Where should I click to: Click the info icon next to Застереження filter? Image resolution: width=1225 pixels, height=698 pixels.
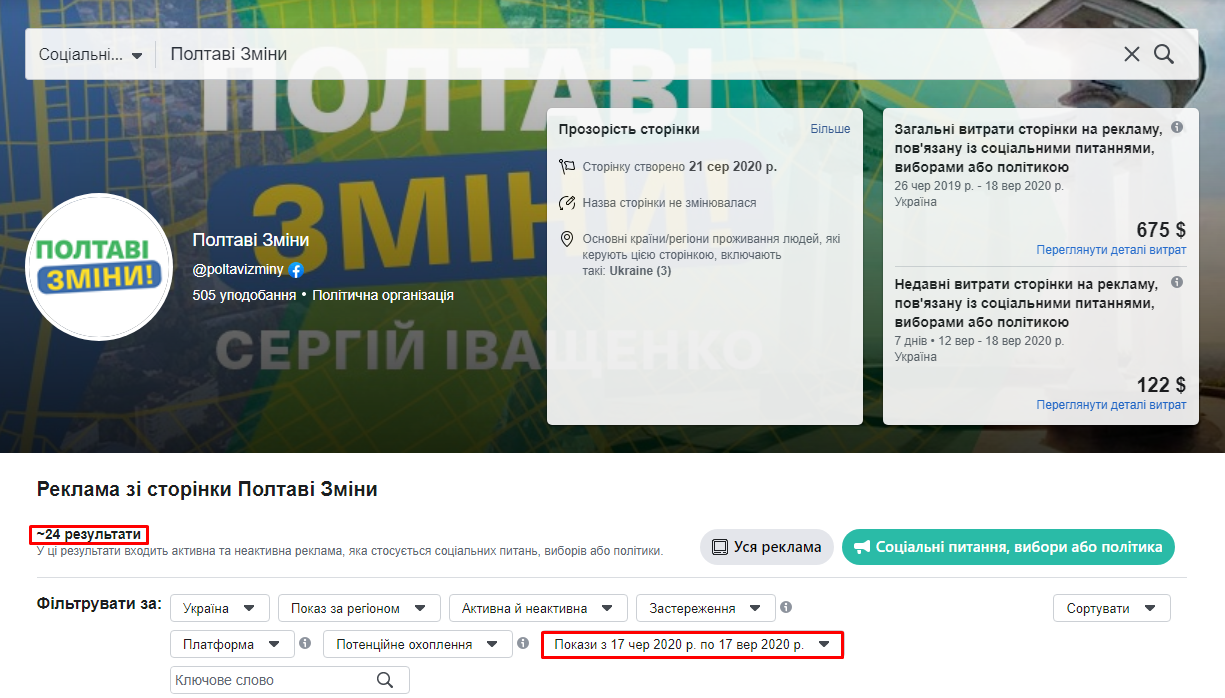tap(786, 607)
